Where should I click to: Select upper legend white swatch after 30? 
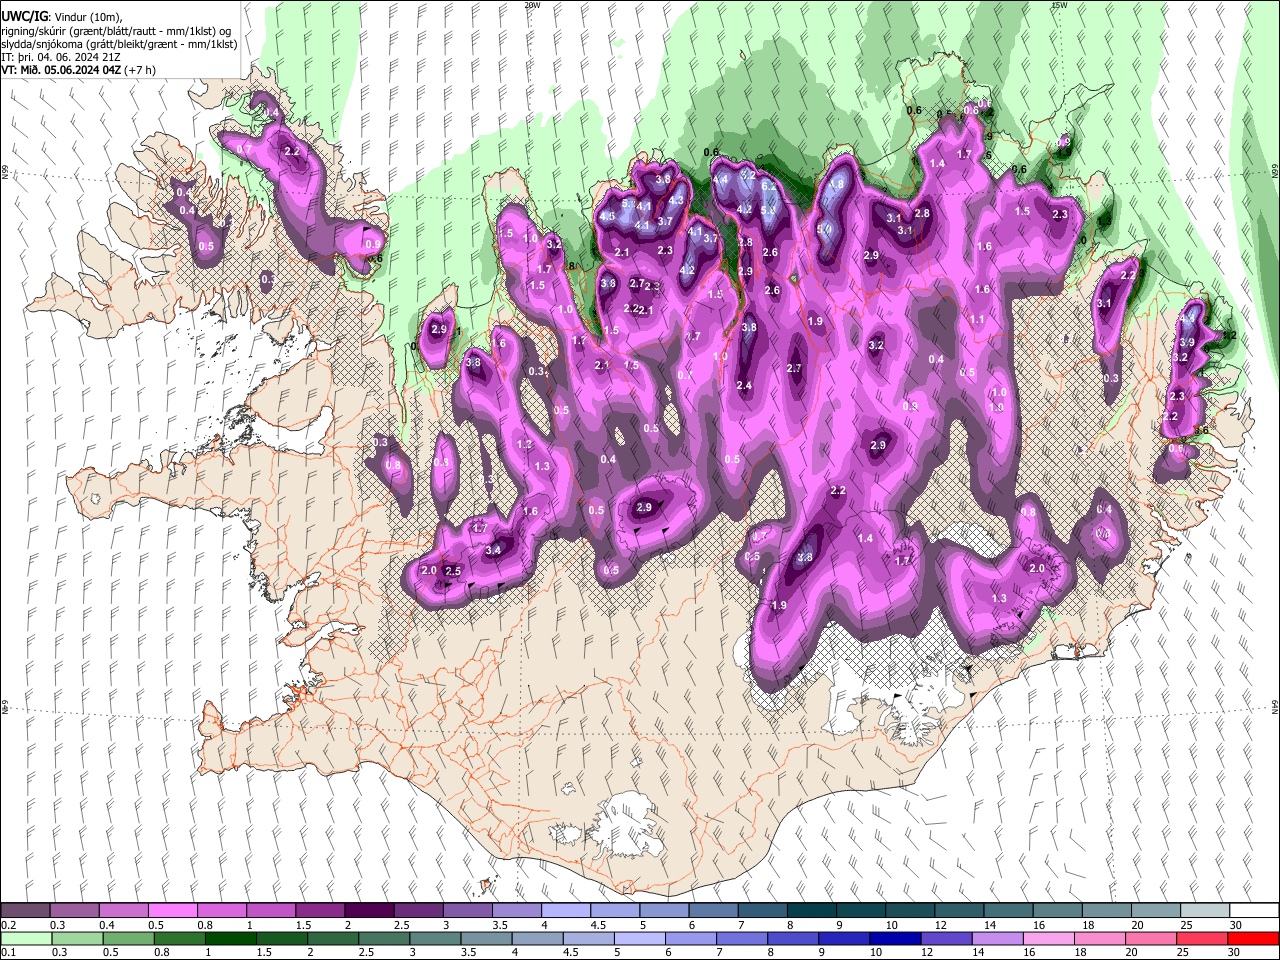(x=1254, y=911)
